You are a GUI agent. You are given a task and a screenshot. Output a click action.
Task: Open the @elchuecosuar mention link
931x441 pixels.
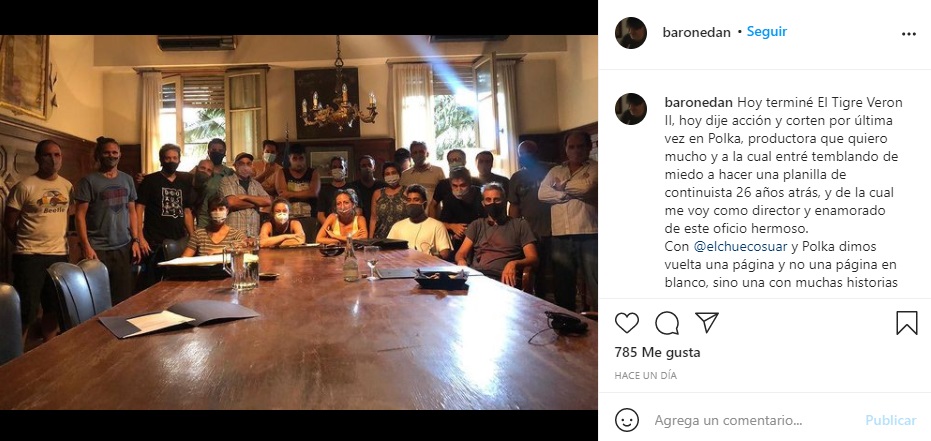[739, 246]
